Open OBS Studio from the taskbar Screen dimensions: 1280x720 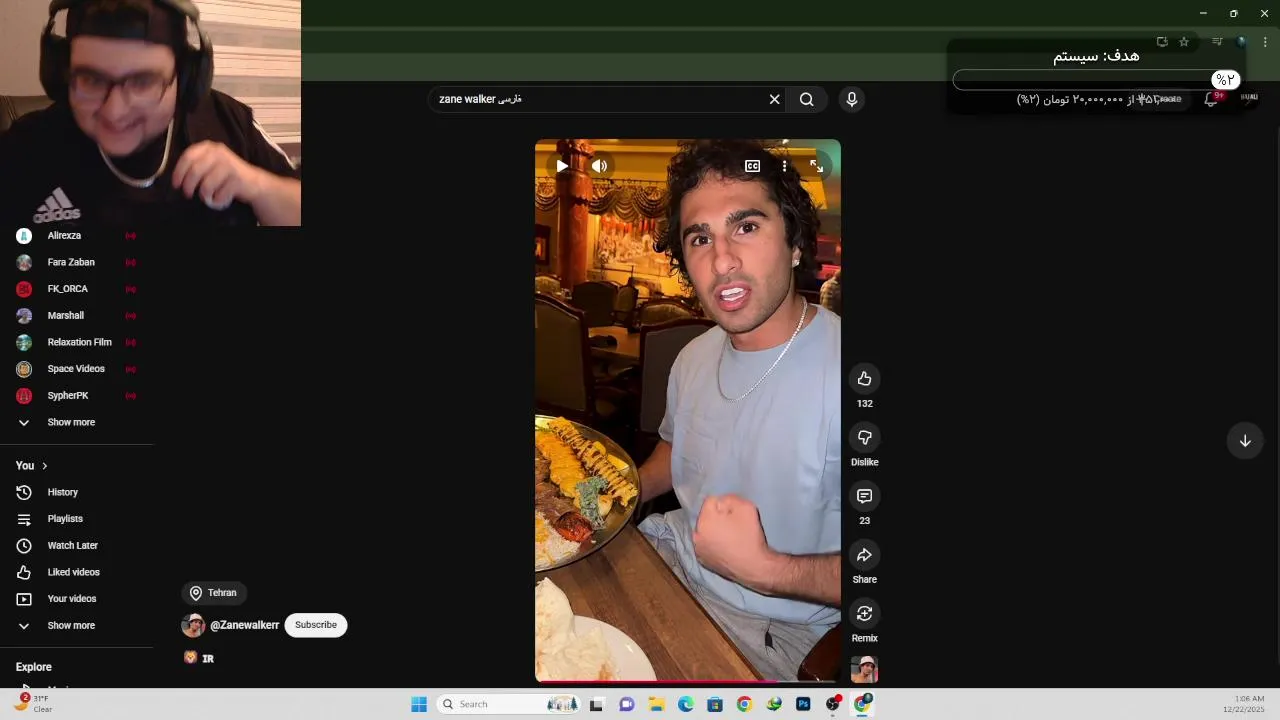[832, 704]
